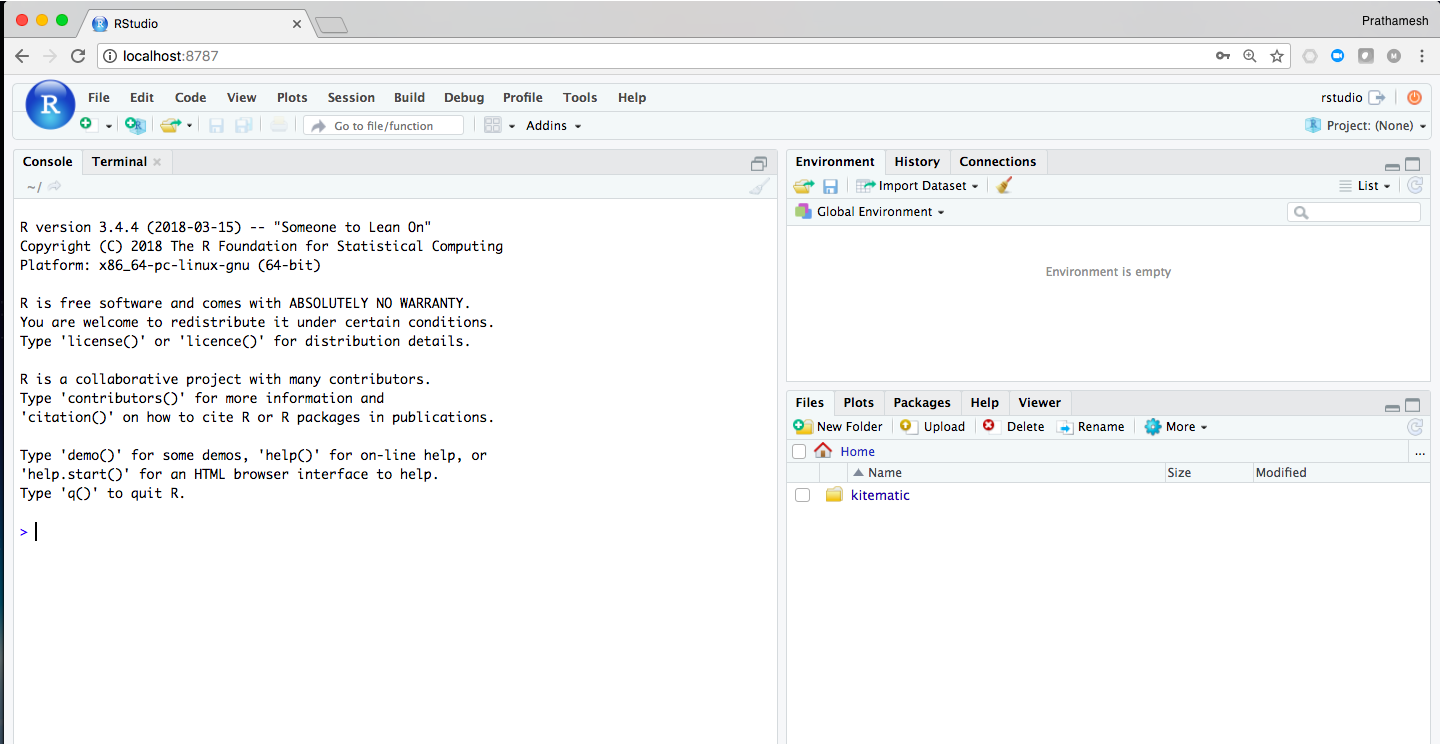
Task: Click the Environment search box
Action: [1353, 212]
